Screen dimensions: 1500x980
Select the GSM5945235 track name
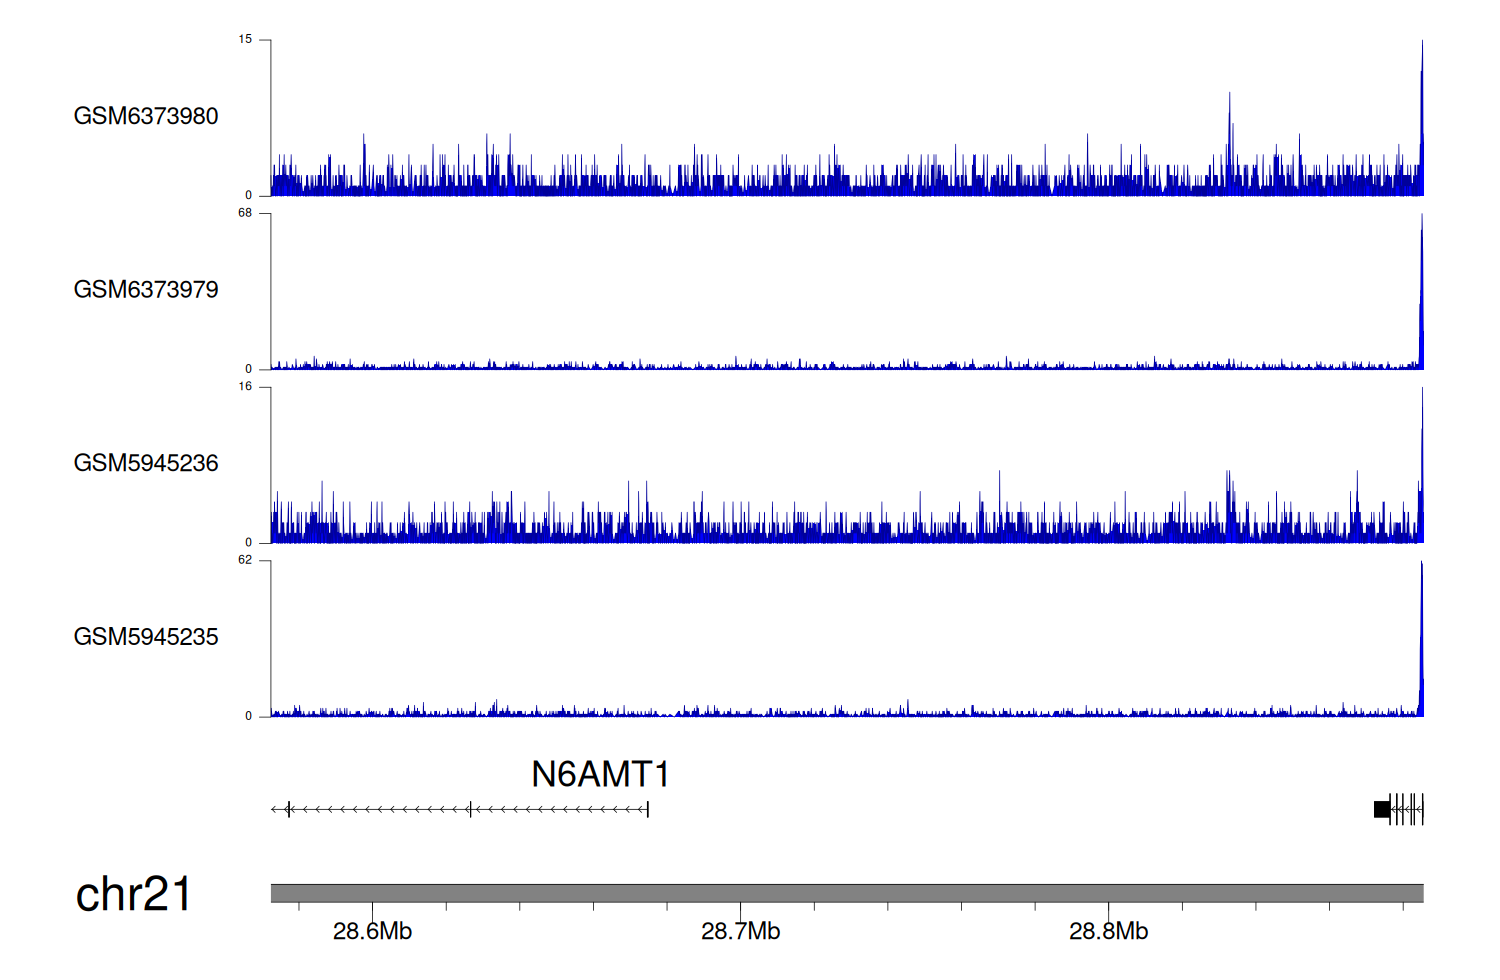[146, 637]
